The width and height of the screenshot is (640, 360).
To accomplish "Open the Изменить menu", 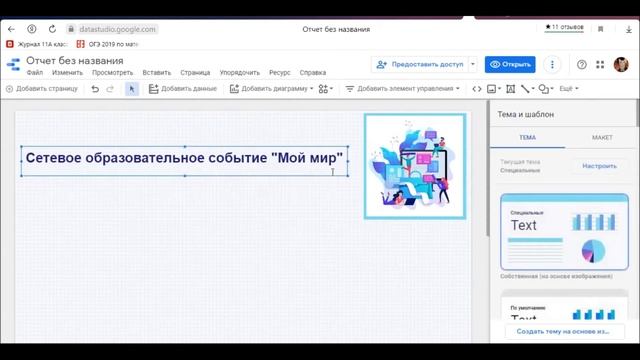I will tap(67, 73).
